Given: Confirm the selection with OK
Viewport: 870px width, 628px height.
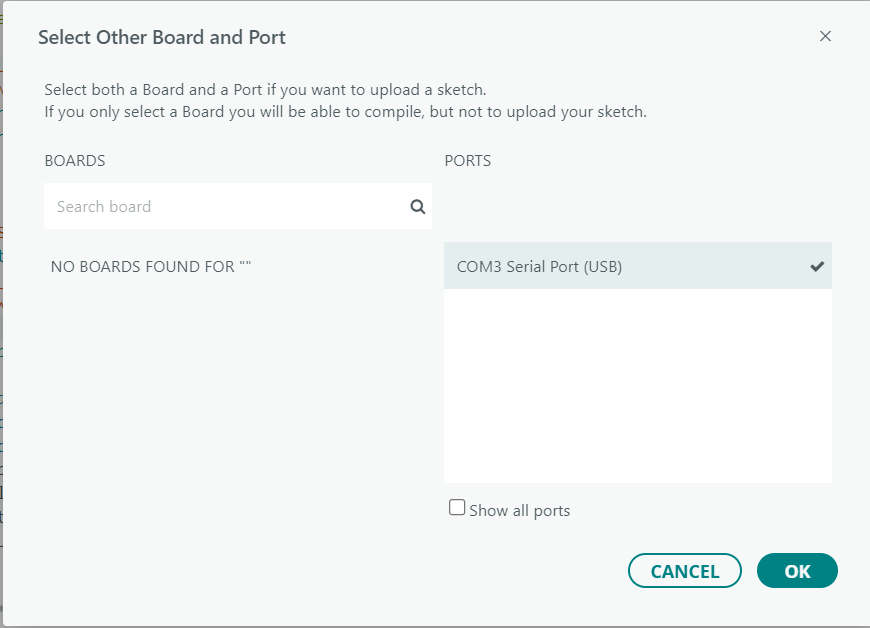Looking at the screenshot, I should (797, 571).
